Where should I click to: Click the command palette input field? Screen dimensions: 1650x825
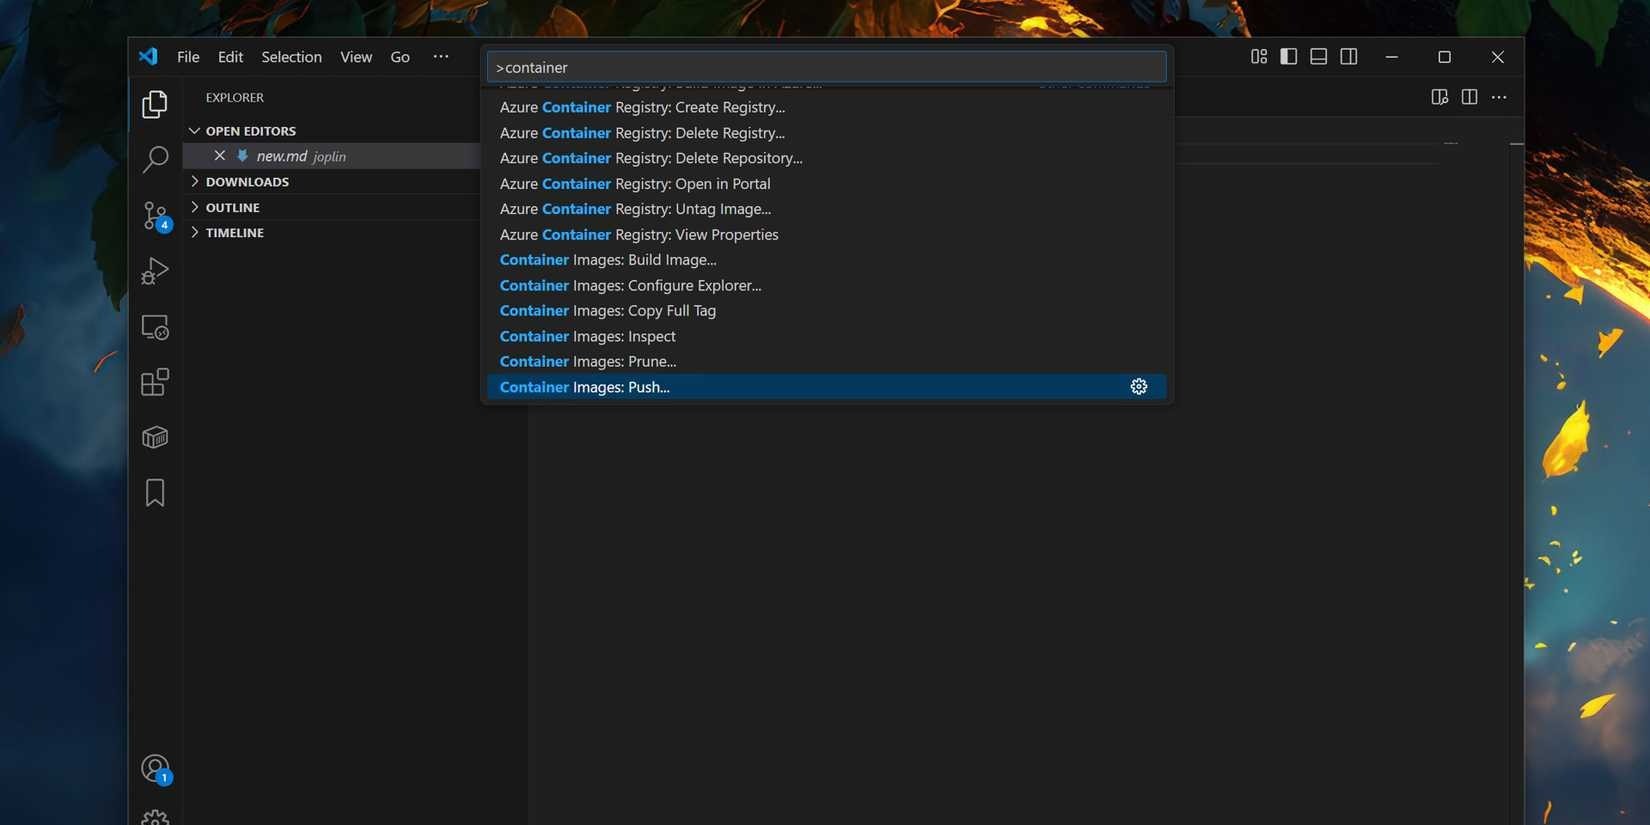click(826, 67)
